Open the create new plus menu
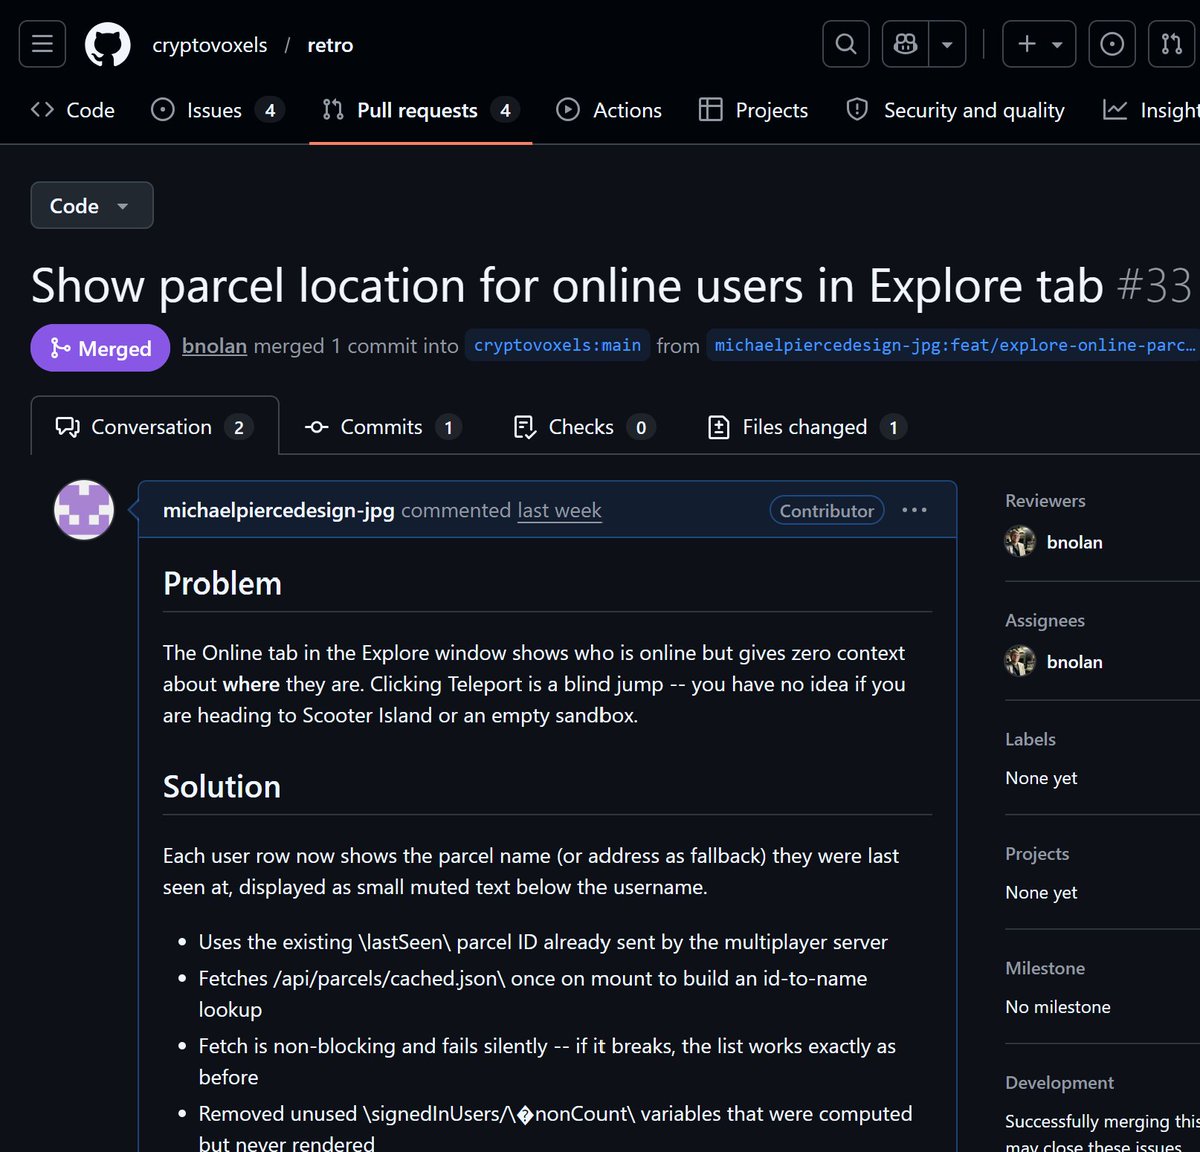1200x1152 pixels. [x=1039, y=44]
